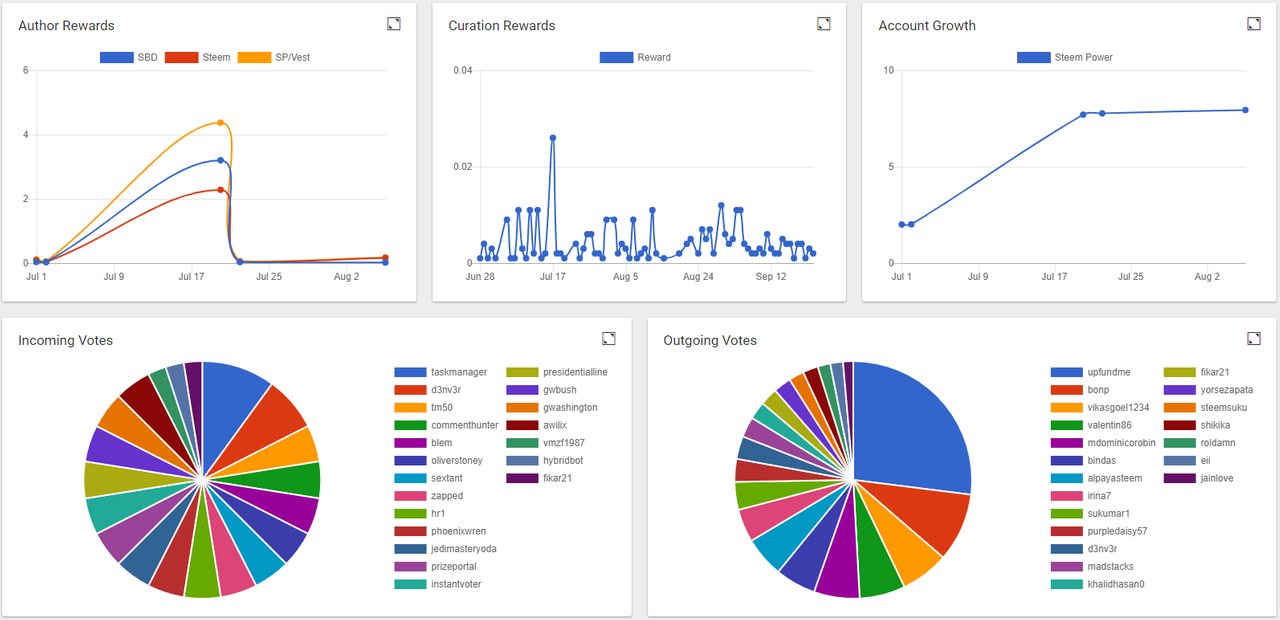Toggle the SBD series legend
This screenshot has height=620, width=1280.
[x=129, y=57]
